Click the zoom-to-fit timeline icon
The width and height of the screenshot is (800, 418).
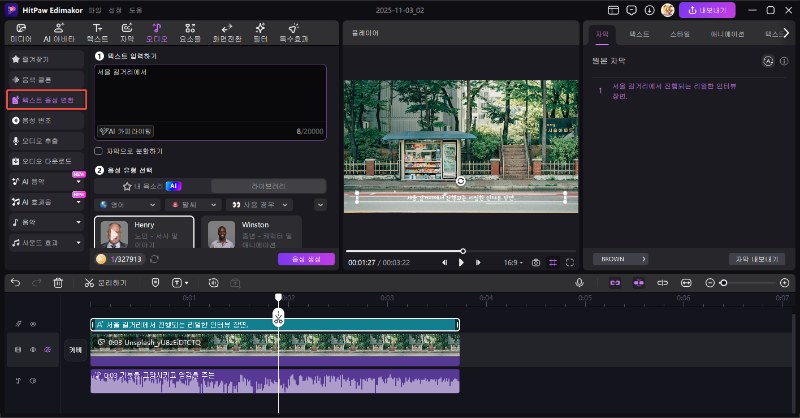pos(686,283)
